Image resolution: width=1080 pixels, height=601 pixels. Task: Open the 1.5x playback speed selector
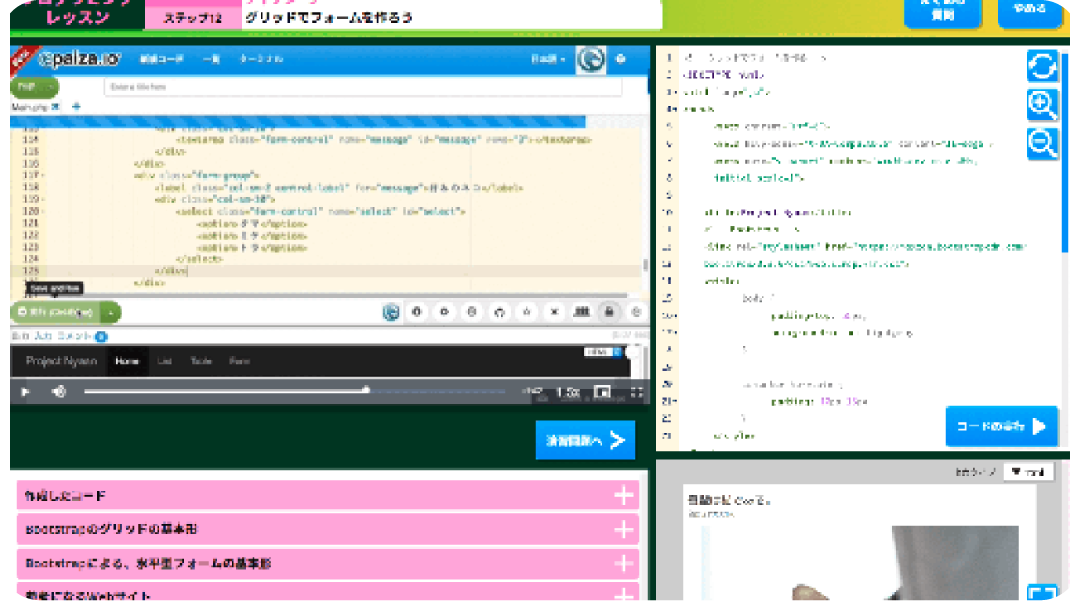[567, 392]
